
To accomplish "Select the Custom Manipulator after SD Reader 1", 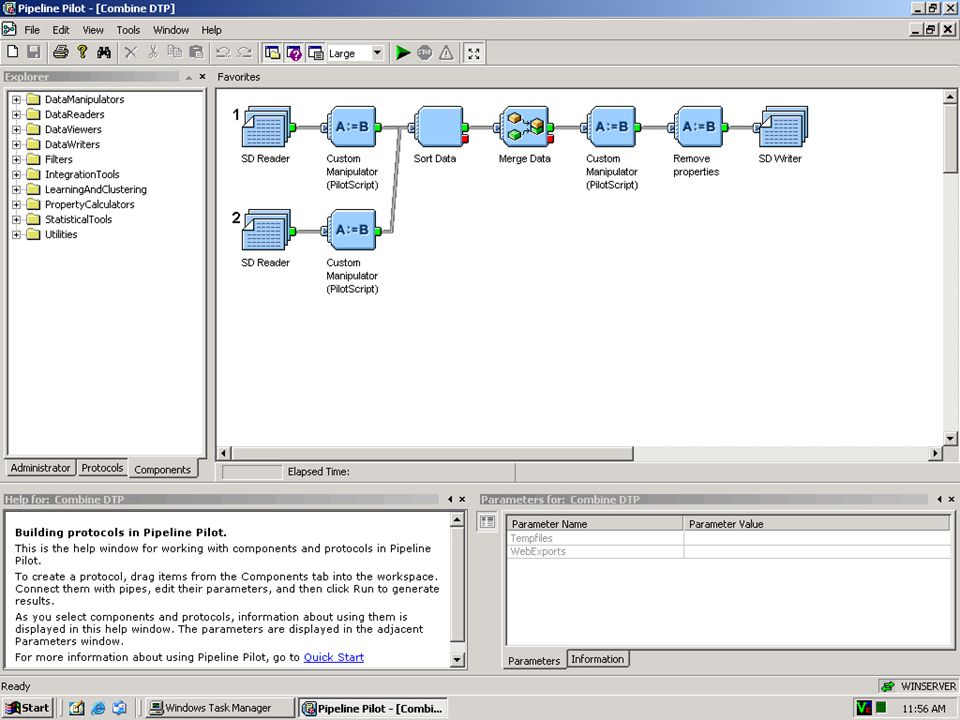I will click(x=352, y=127).
